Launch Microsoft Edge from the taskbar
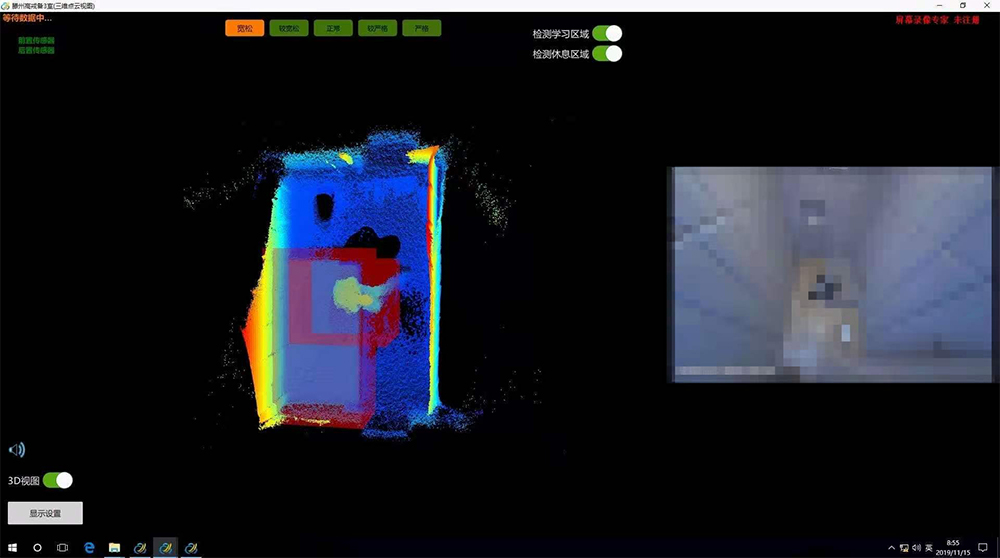This screenshot has width=1000, height=558. tap(88, 547)
